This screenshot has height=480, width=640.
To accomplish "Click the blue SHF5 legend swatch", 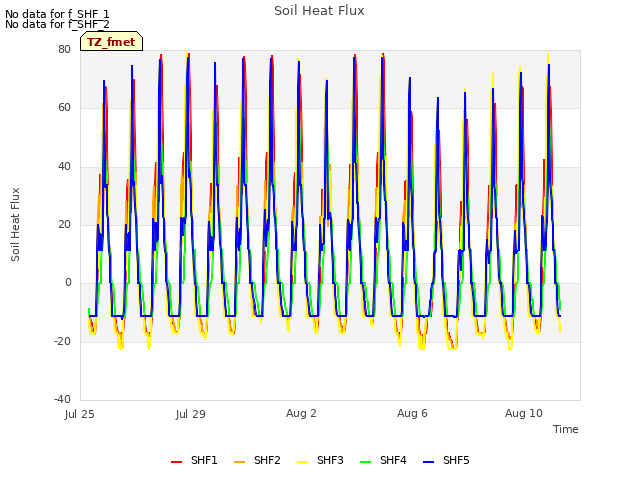I will click(x=429, y=462).
